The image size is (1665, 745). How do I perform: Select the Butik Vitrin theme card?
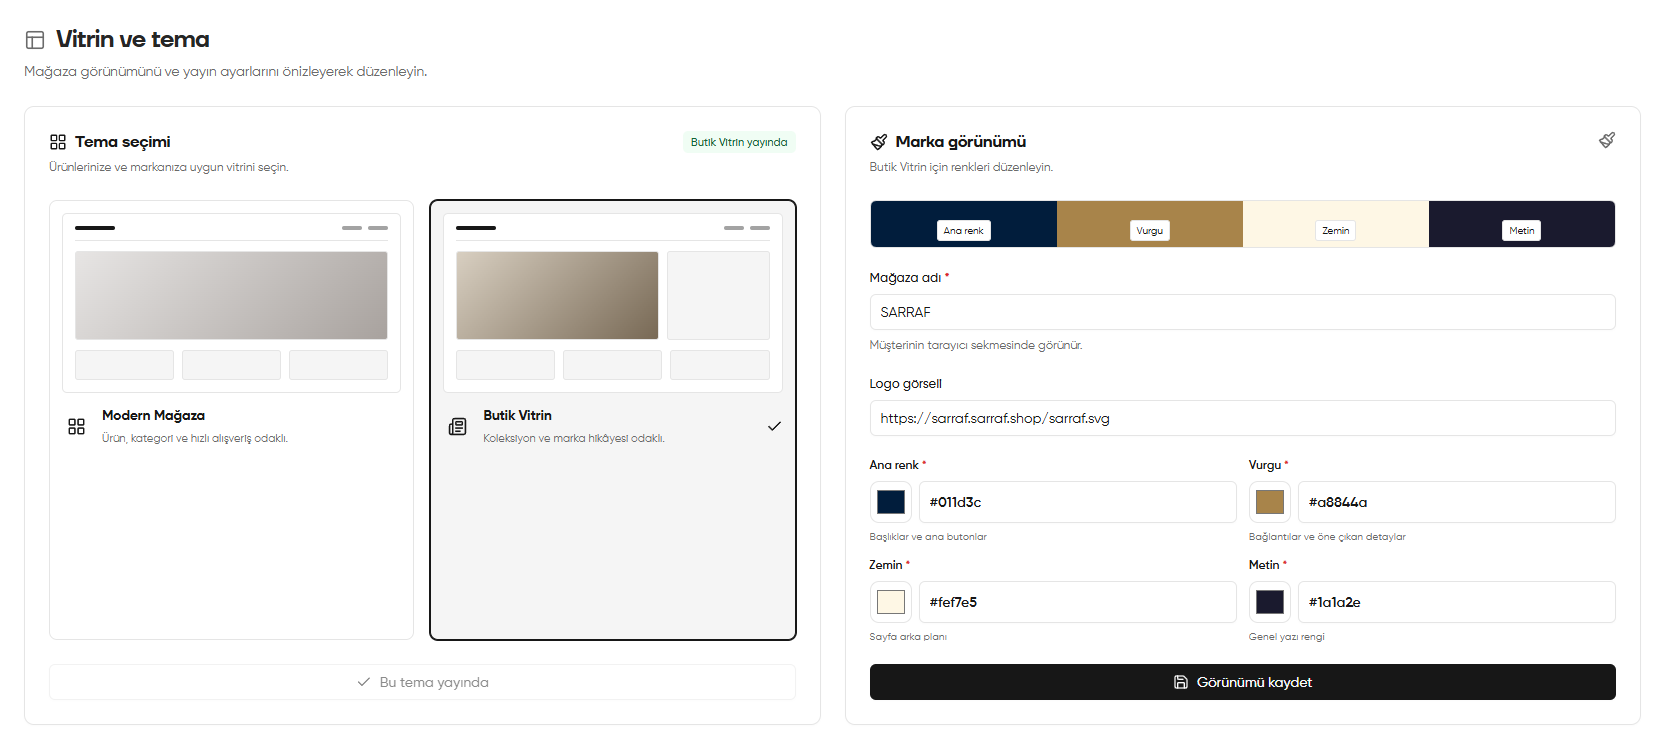click(x=613, y=420)
